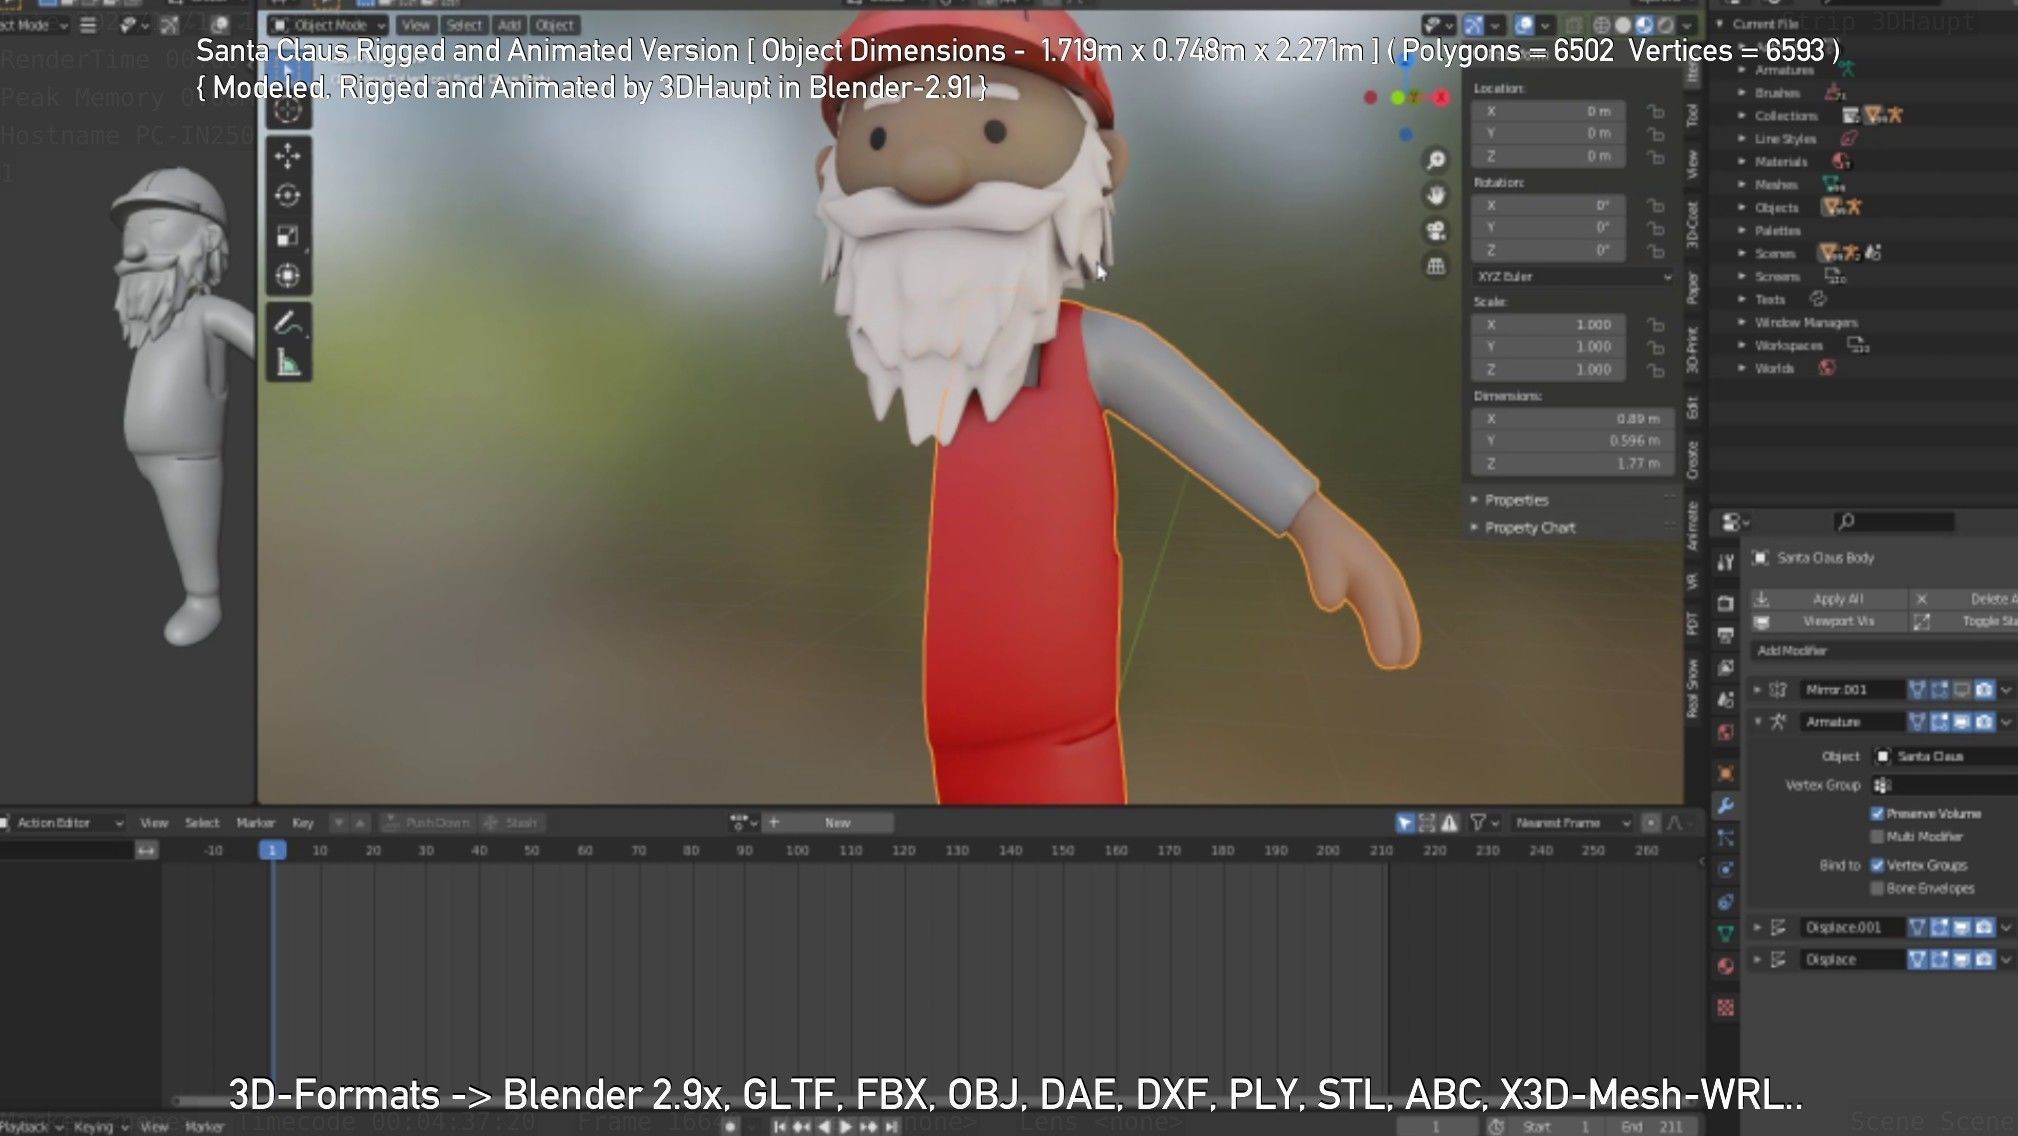
Task: Open Object menu in 3D viewport header
Action: click(x=555, y=25)
